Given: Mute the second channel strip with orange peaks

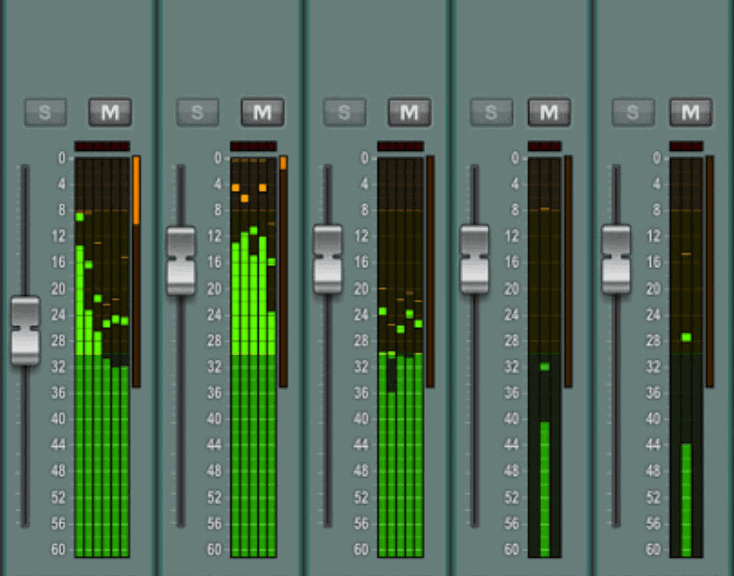Looking at the screenshot, I should tap(263, 112).
